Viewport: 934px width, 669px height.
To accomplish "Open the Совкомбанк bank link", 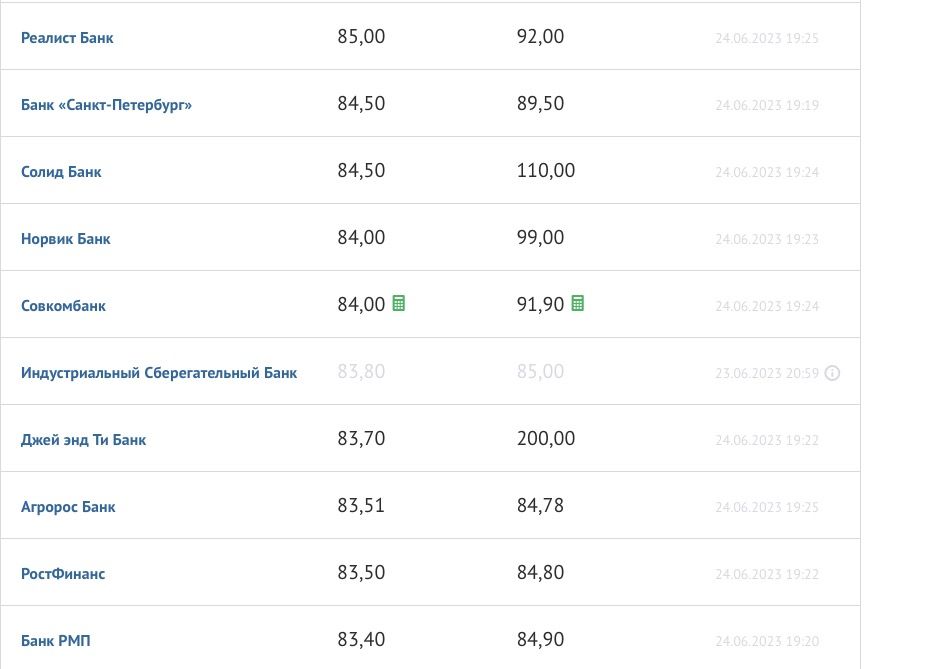I will click(63, 306).
